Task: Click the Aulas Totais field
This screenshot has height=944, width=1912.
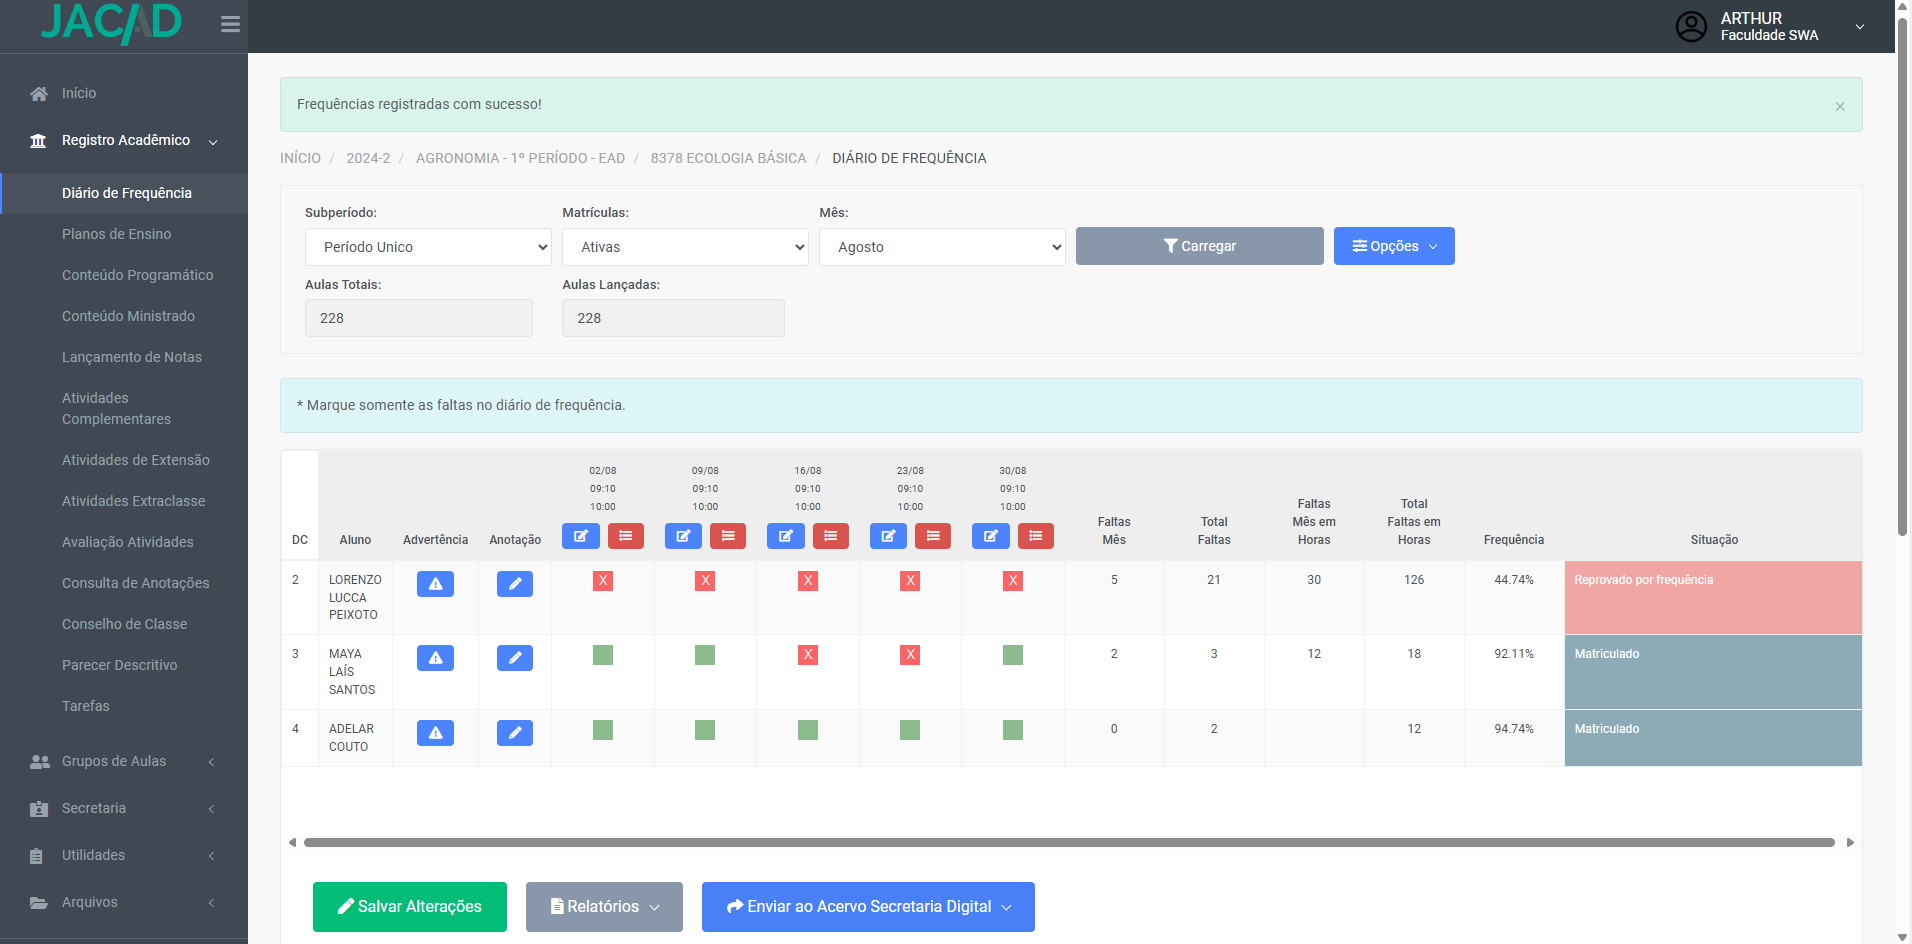Action: click(x=419, y=318)
